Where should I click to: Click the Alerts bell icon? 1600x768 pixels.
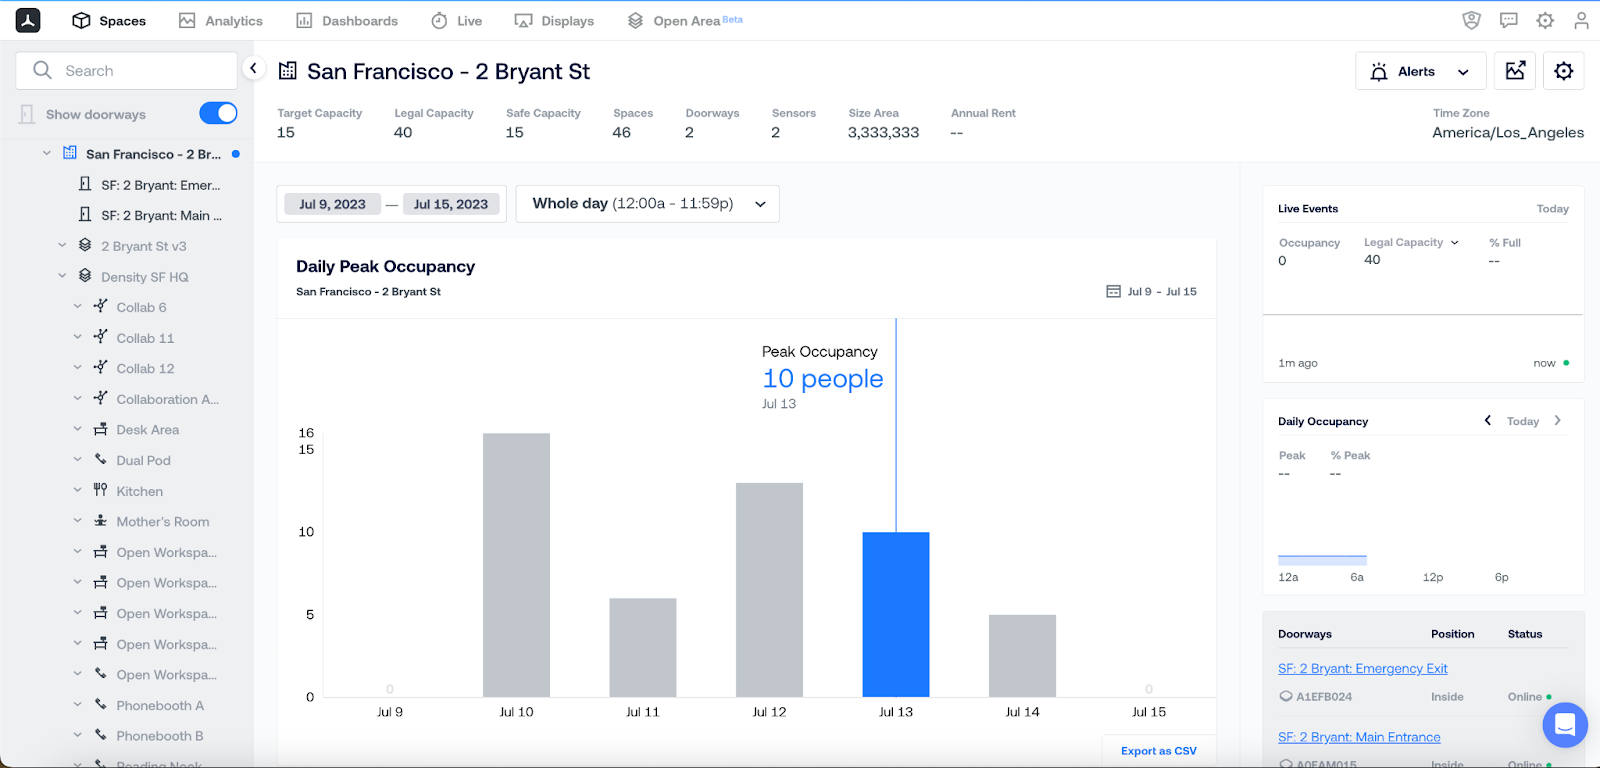(x=1379, y=72)
